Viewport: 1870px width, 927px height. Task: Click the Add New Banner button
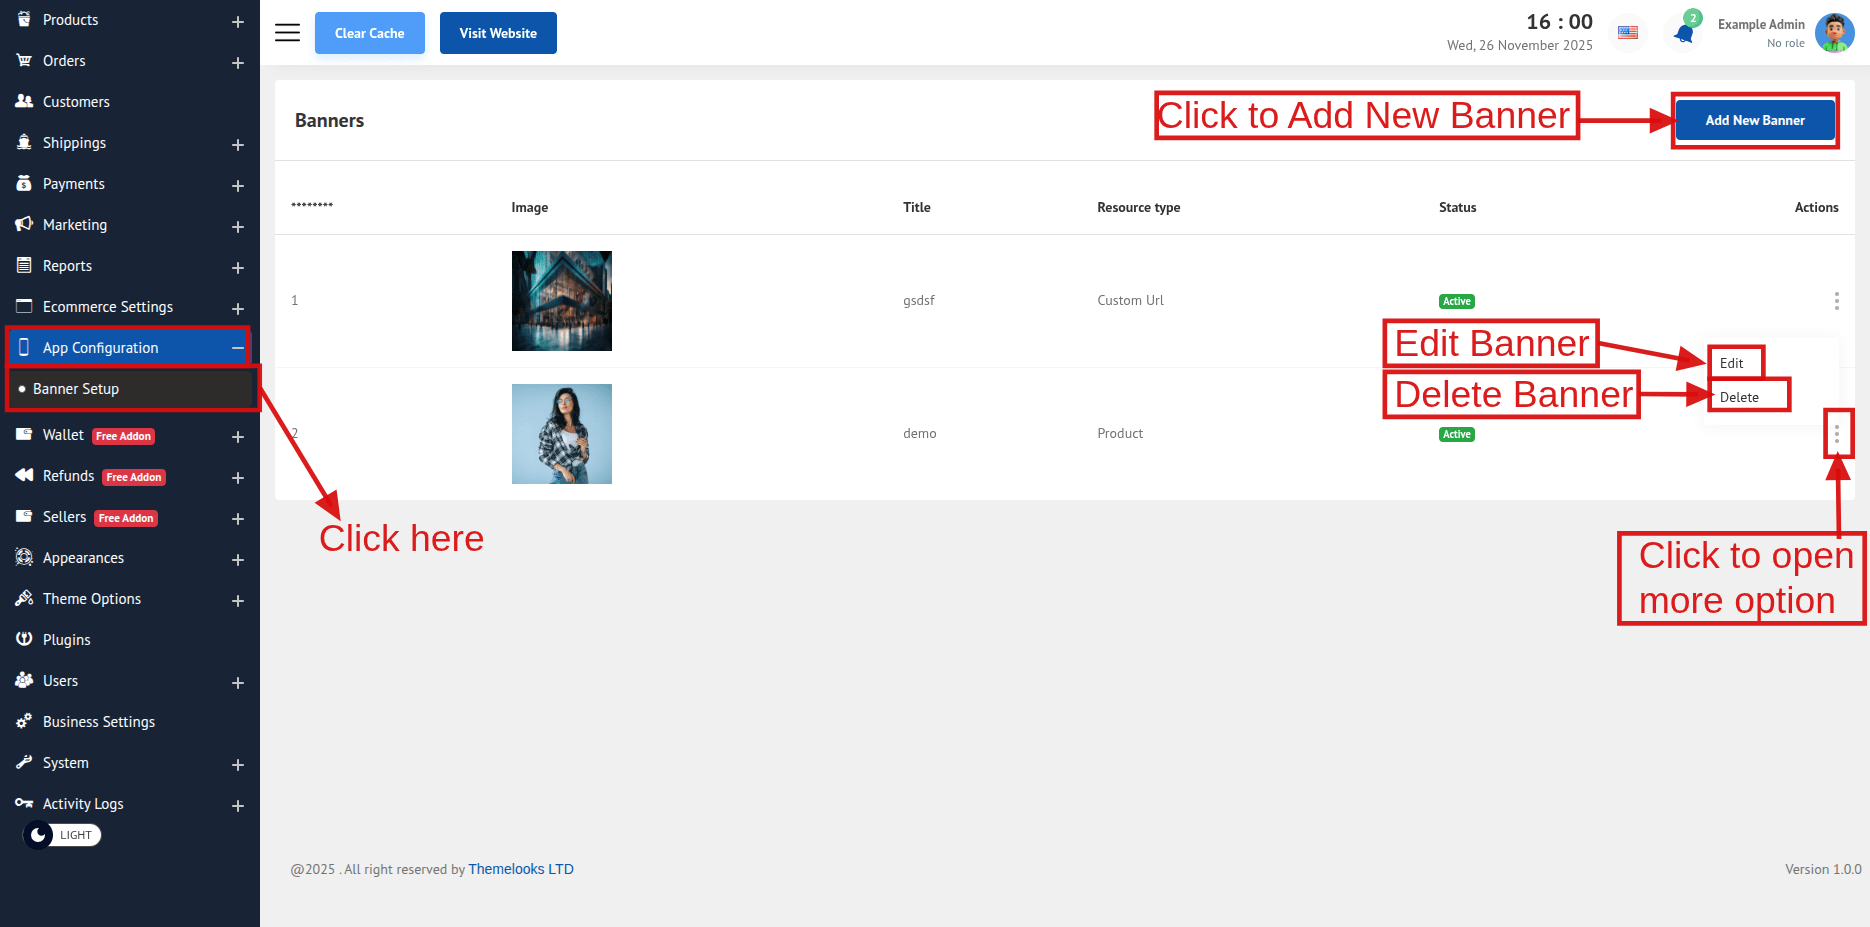[1754, 120]
